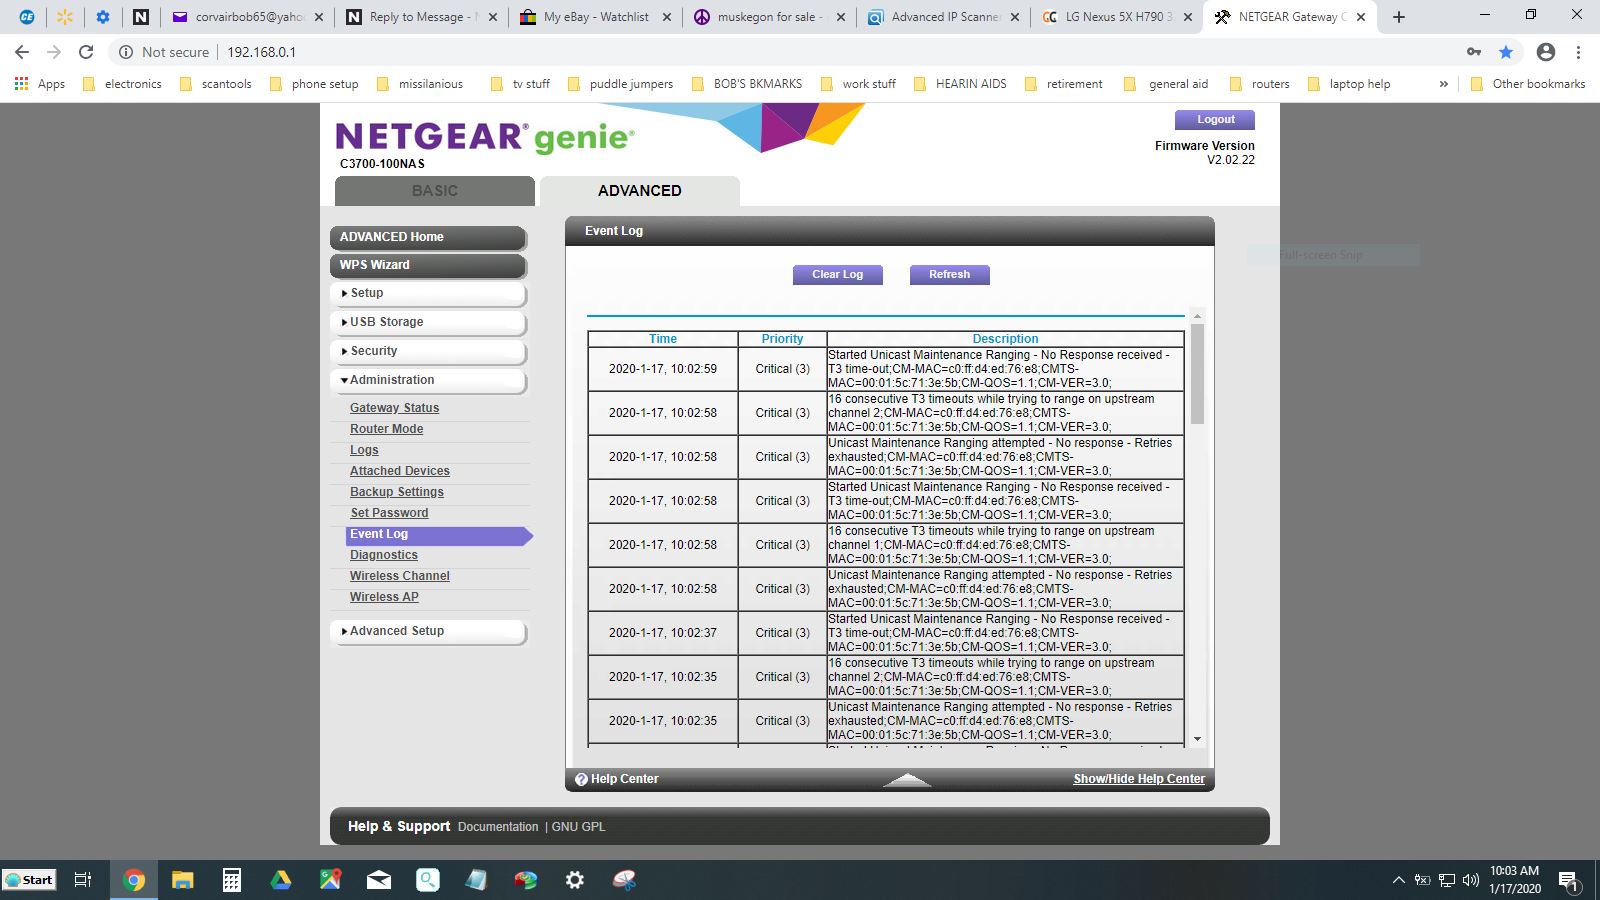
Task: Collapse the Administration section
Action: 428,380
